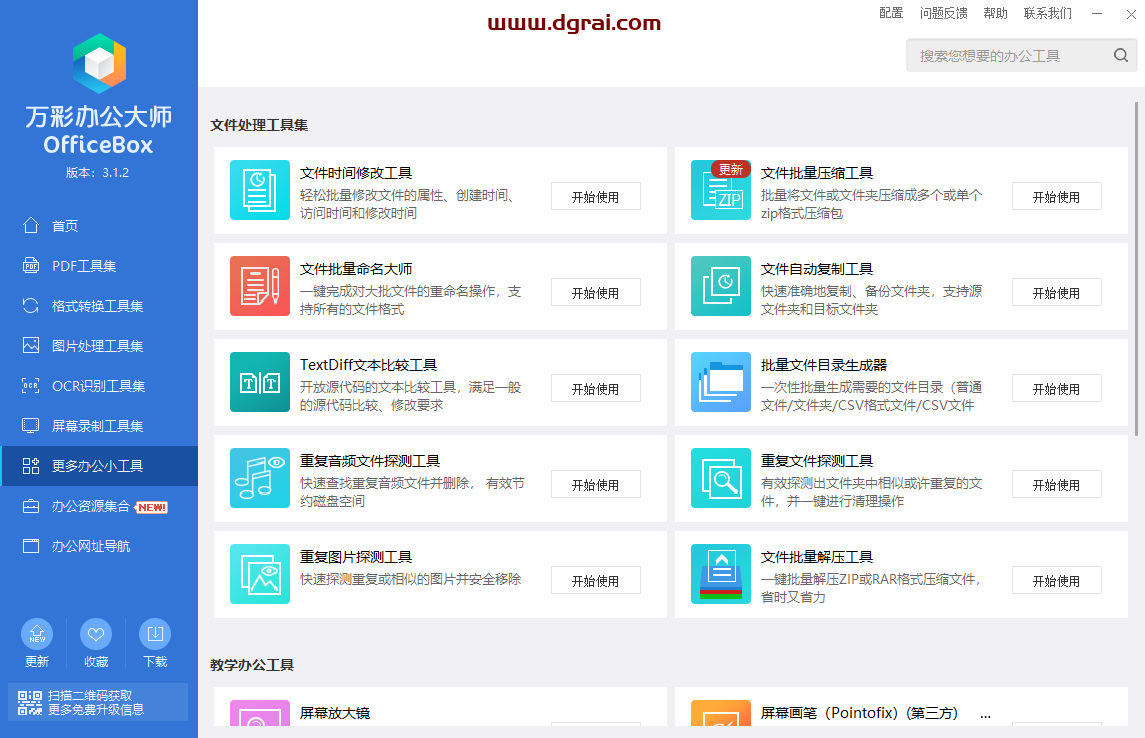Start 文件时间修改工具 with 开始使用
The width and height of the screenshot is (1145, 738).
click(596, 196)
